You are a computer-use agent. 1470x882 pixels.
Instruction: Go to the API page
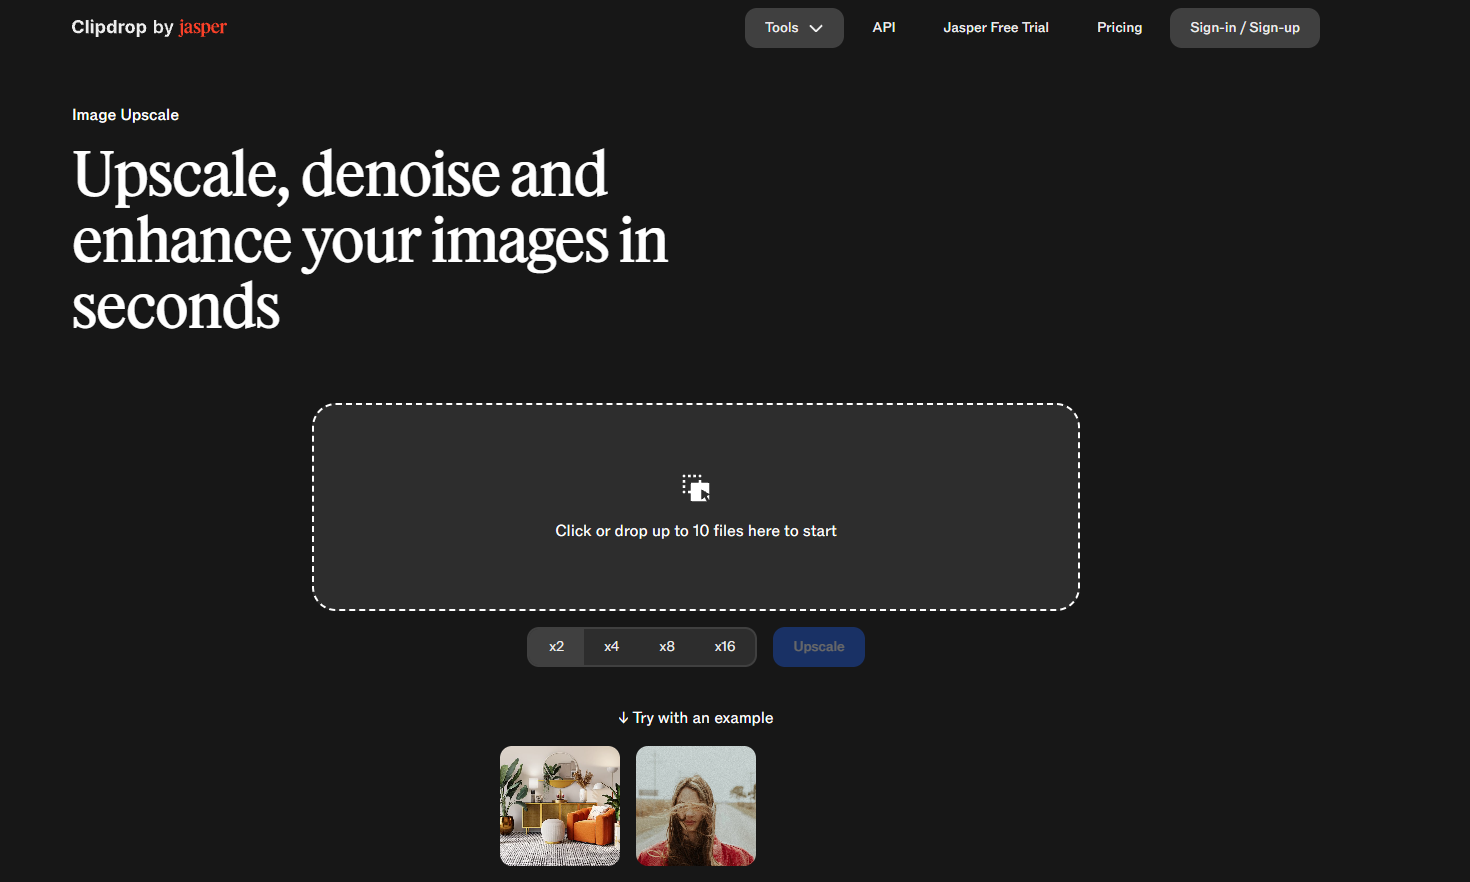(884, 28)
